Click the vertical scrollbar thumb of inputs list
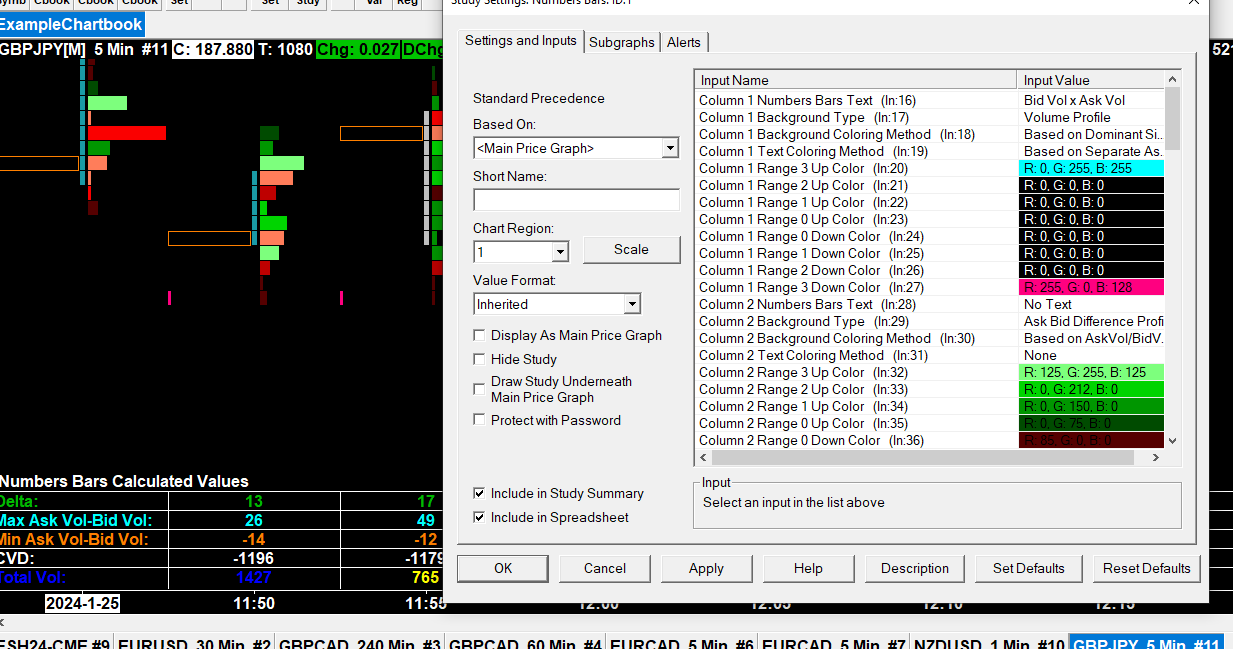Screen dimensions: 1233x649 [1172, 118]
